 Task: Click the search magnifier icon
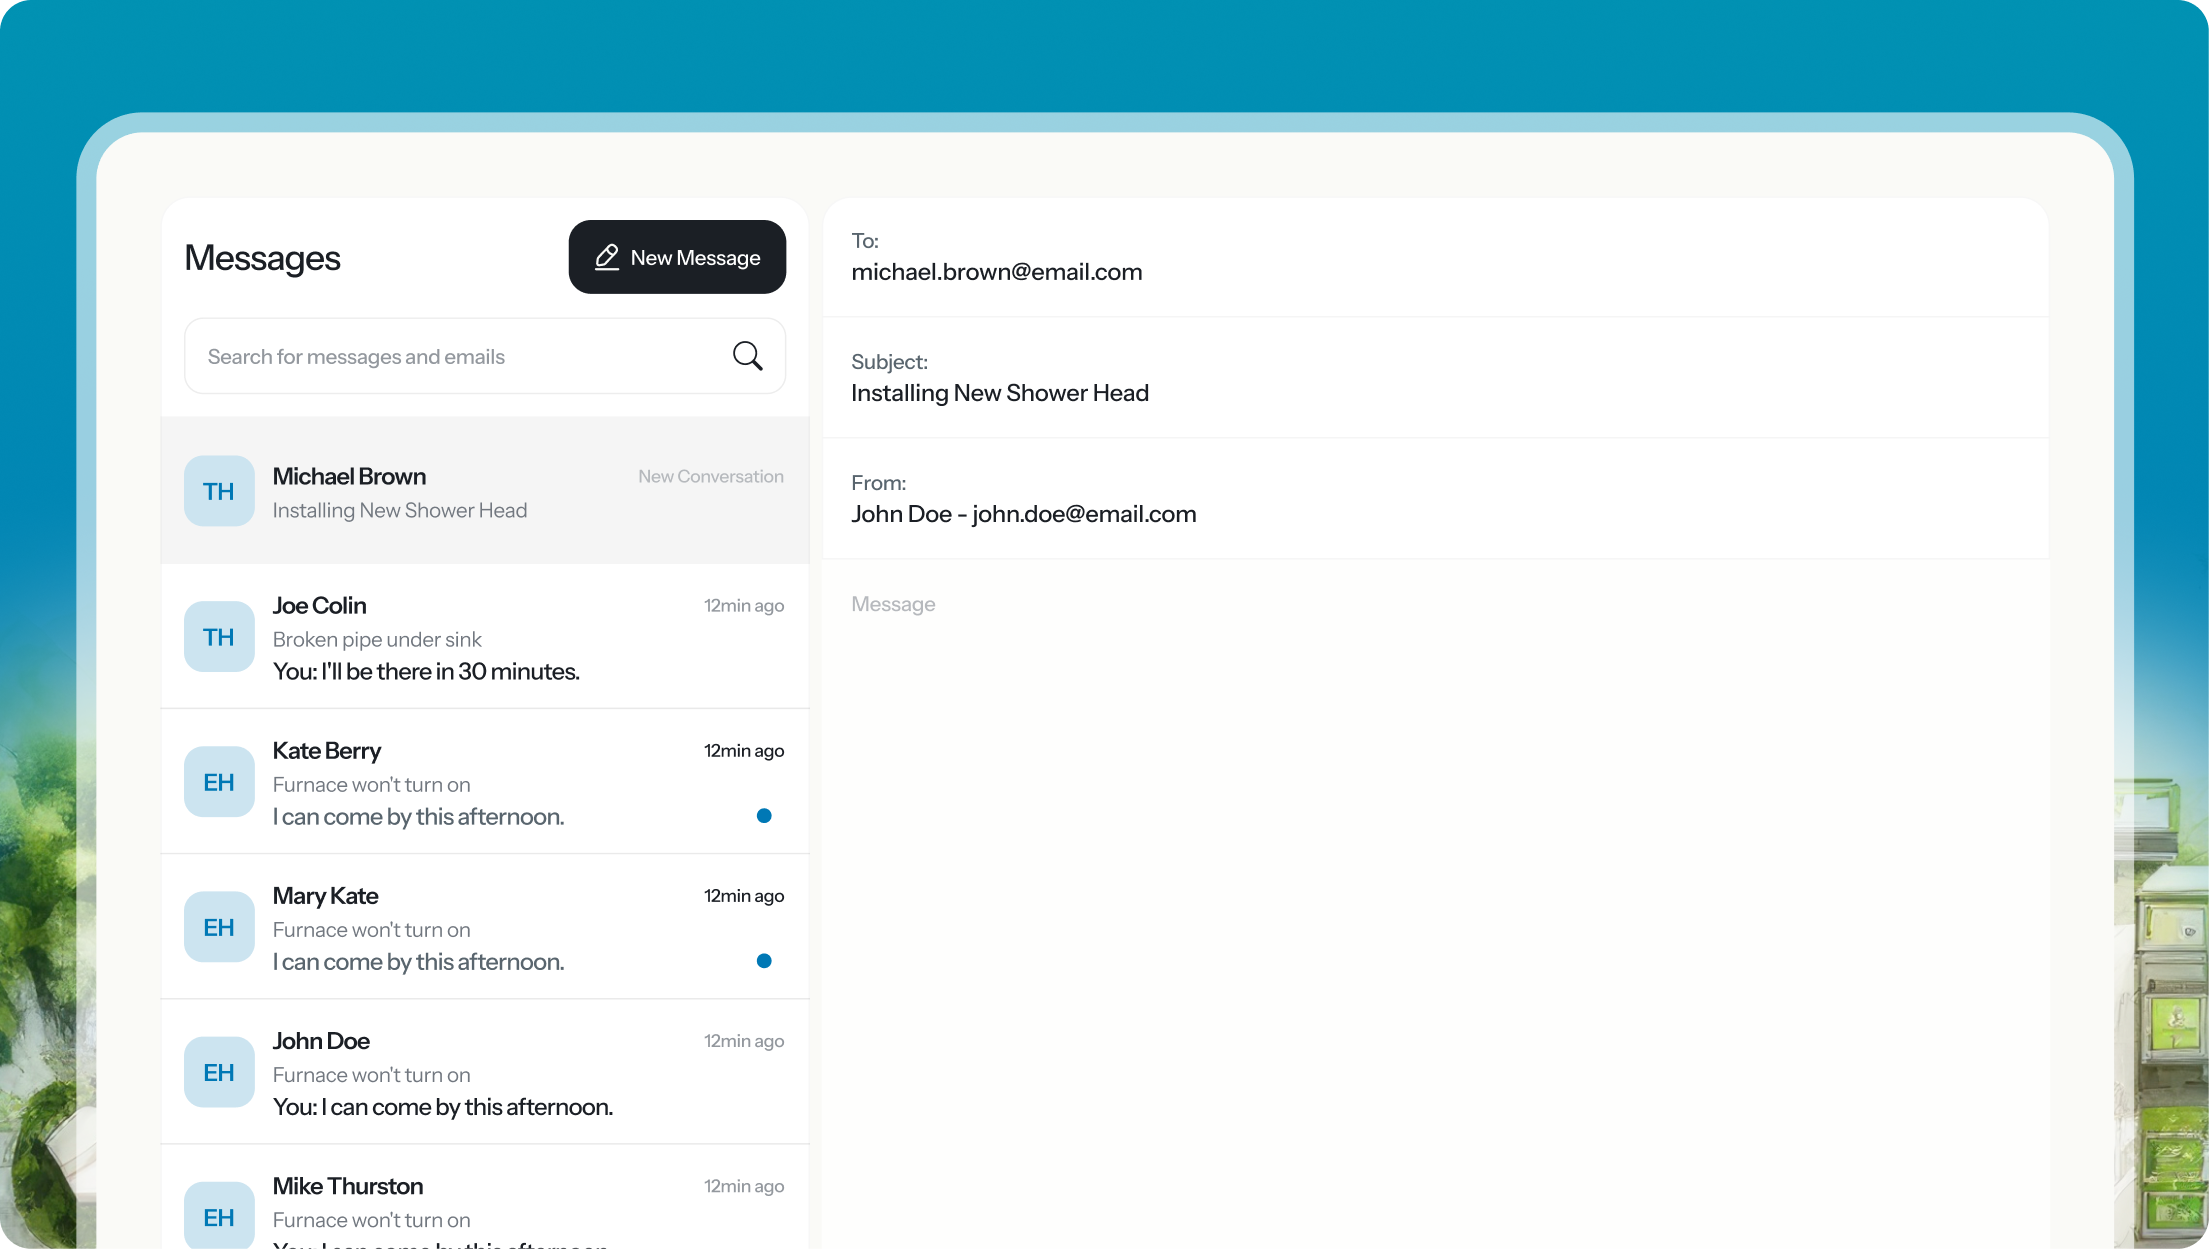coord(747,356)
